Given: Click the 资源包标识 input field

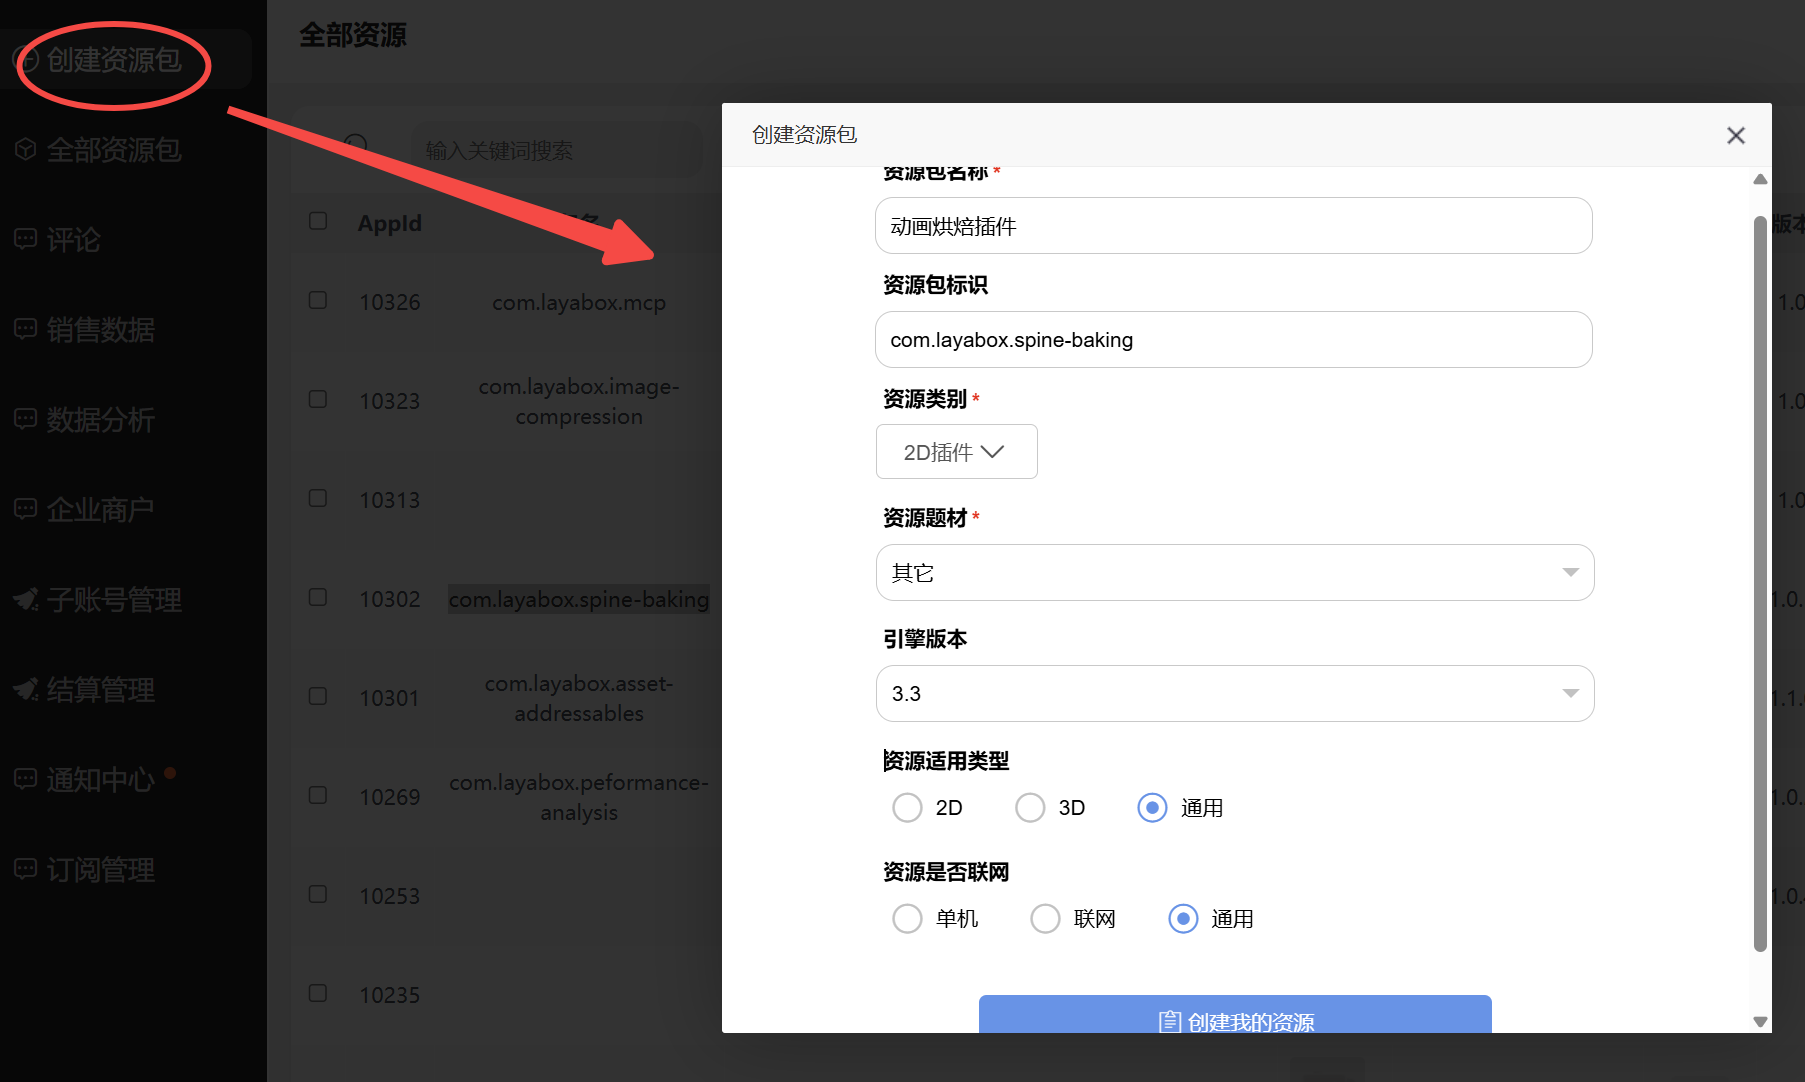Looking at the screenshot, I should tap(1233, 340).
